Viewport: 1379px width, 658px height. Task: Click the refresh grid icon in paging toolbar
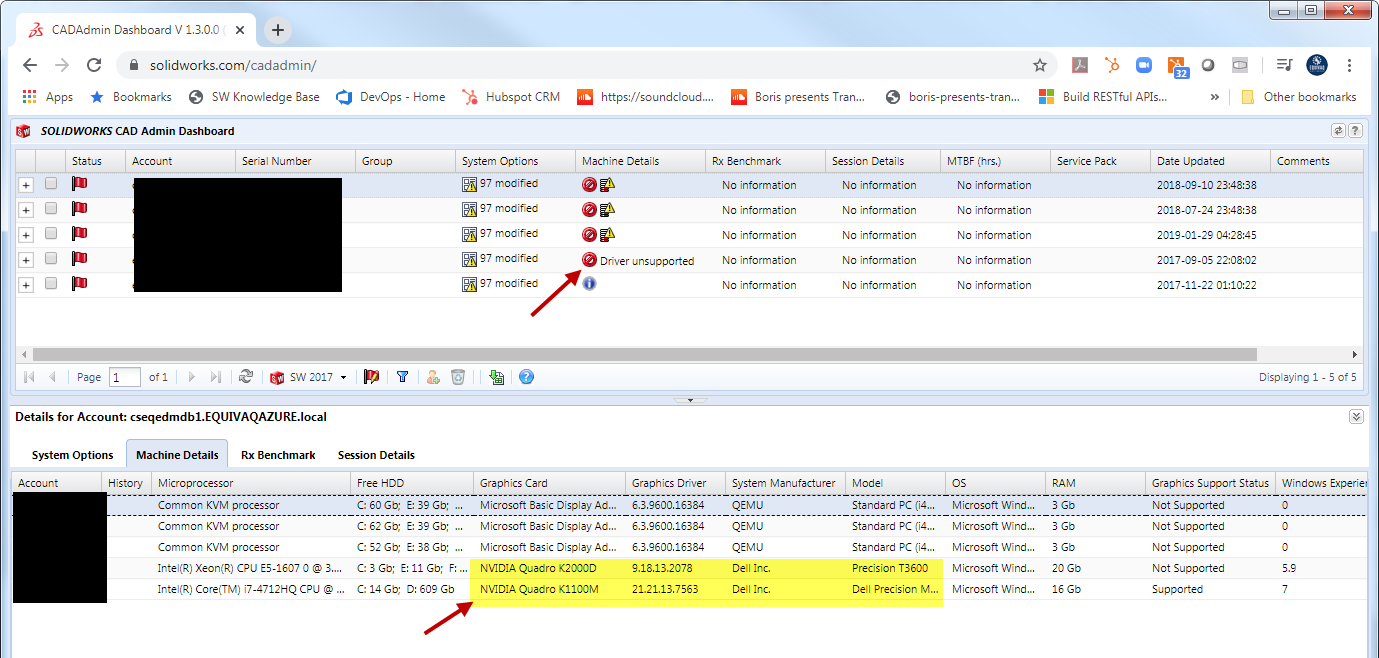(246, 377)
